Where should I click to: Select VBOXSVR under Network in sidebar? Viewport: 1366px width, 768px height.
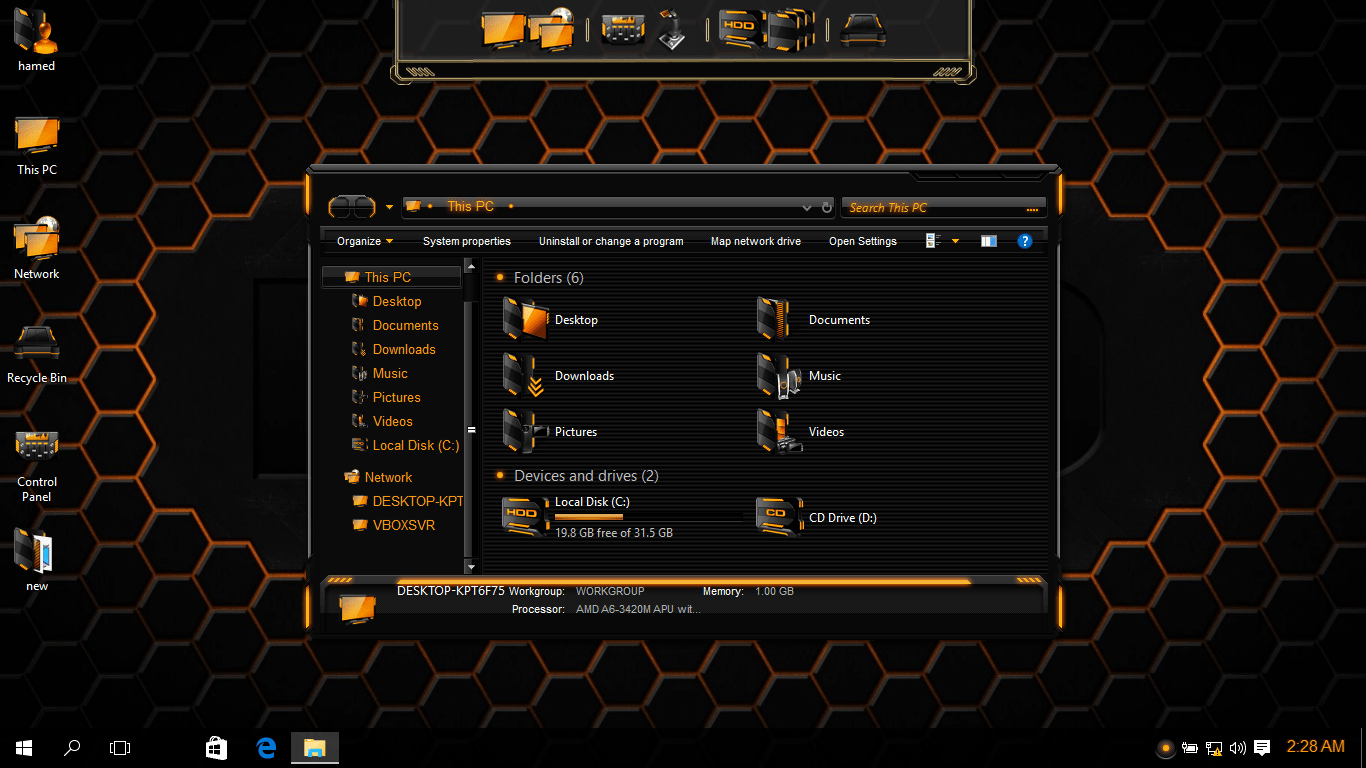pos(403,525)
